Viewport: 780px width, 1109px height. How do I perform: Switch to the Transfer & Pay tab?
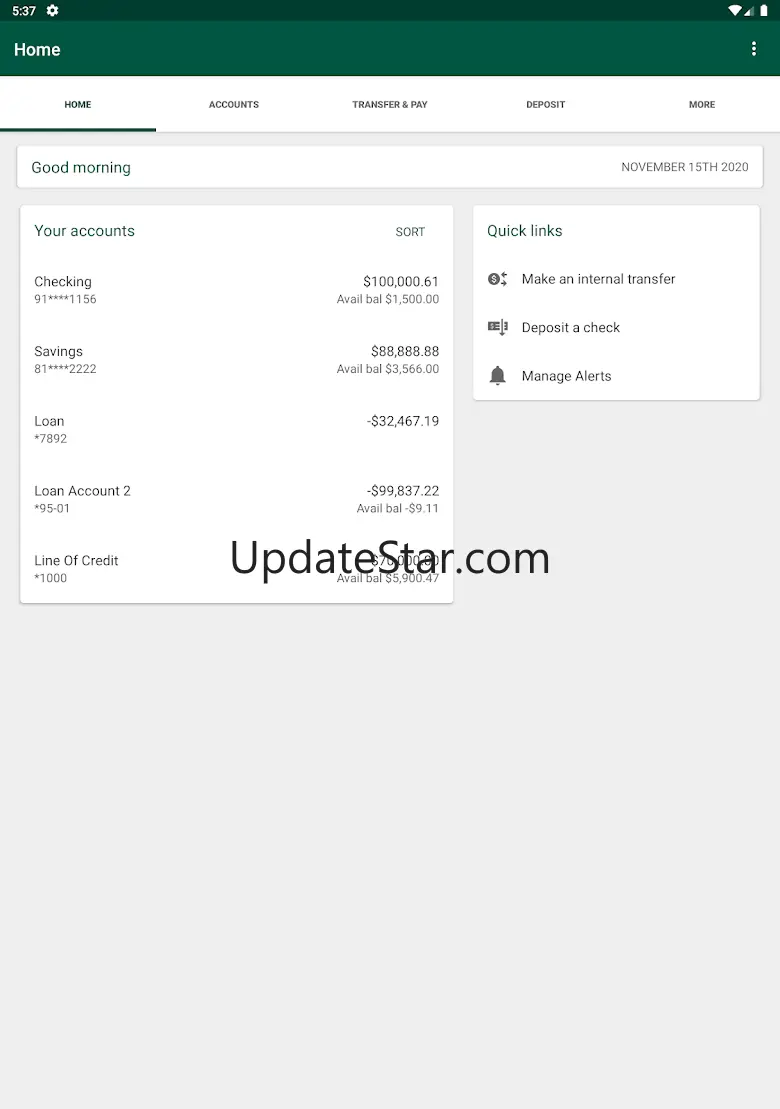[390, 104]
